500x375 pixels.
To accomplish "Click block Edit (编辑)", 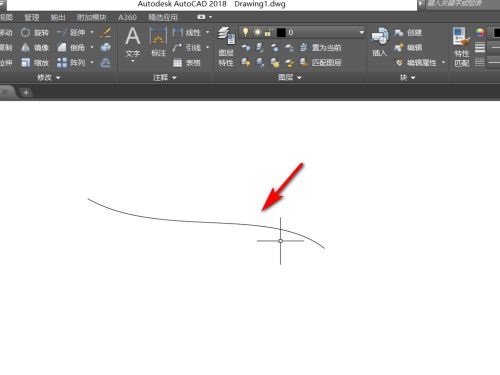I will click(408, 48).
